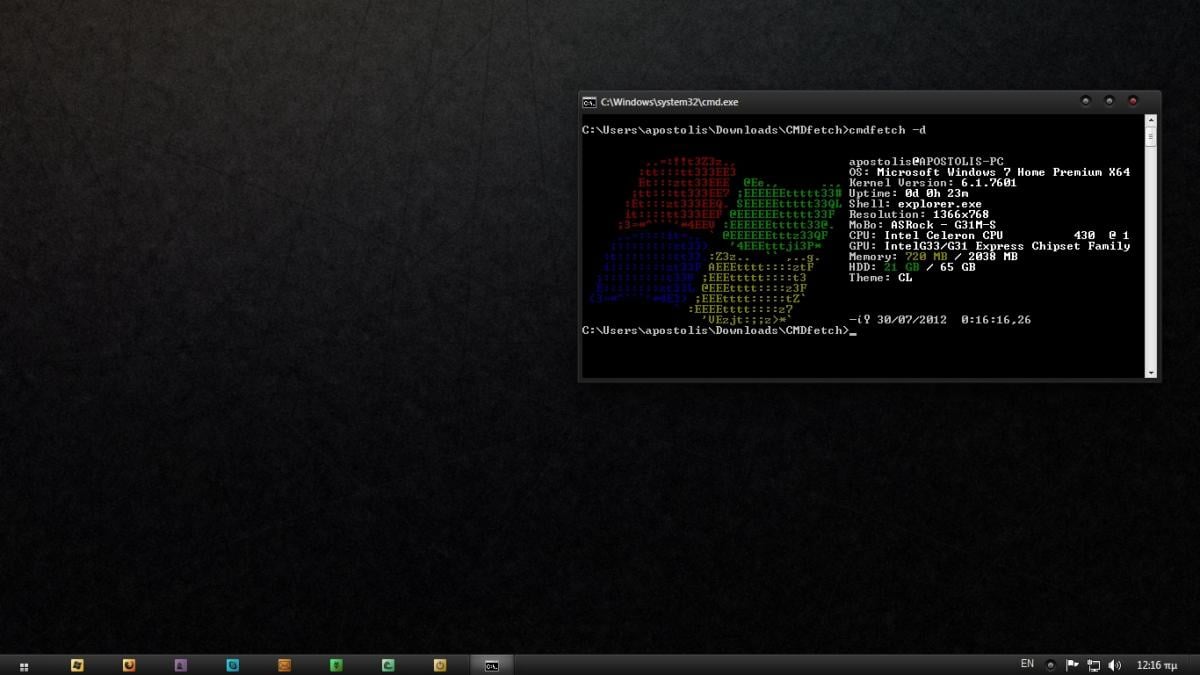Open the yellow Windows-logo taskbar icon
1200x675 pixels.
tap(76, 665)
